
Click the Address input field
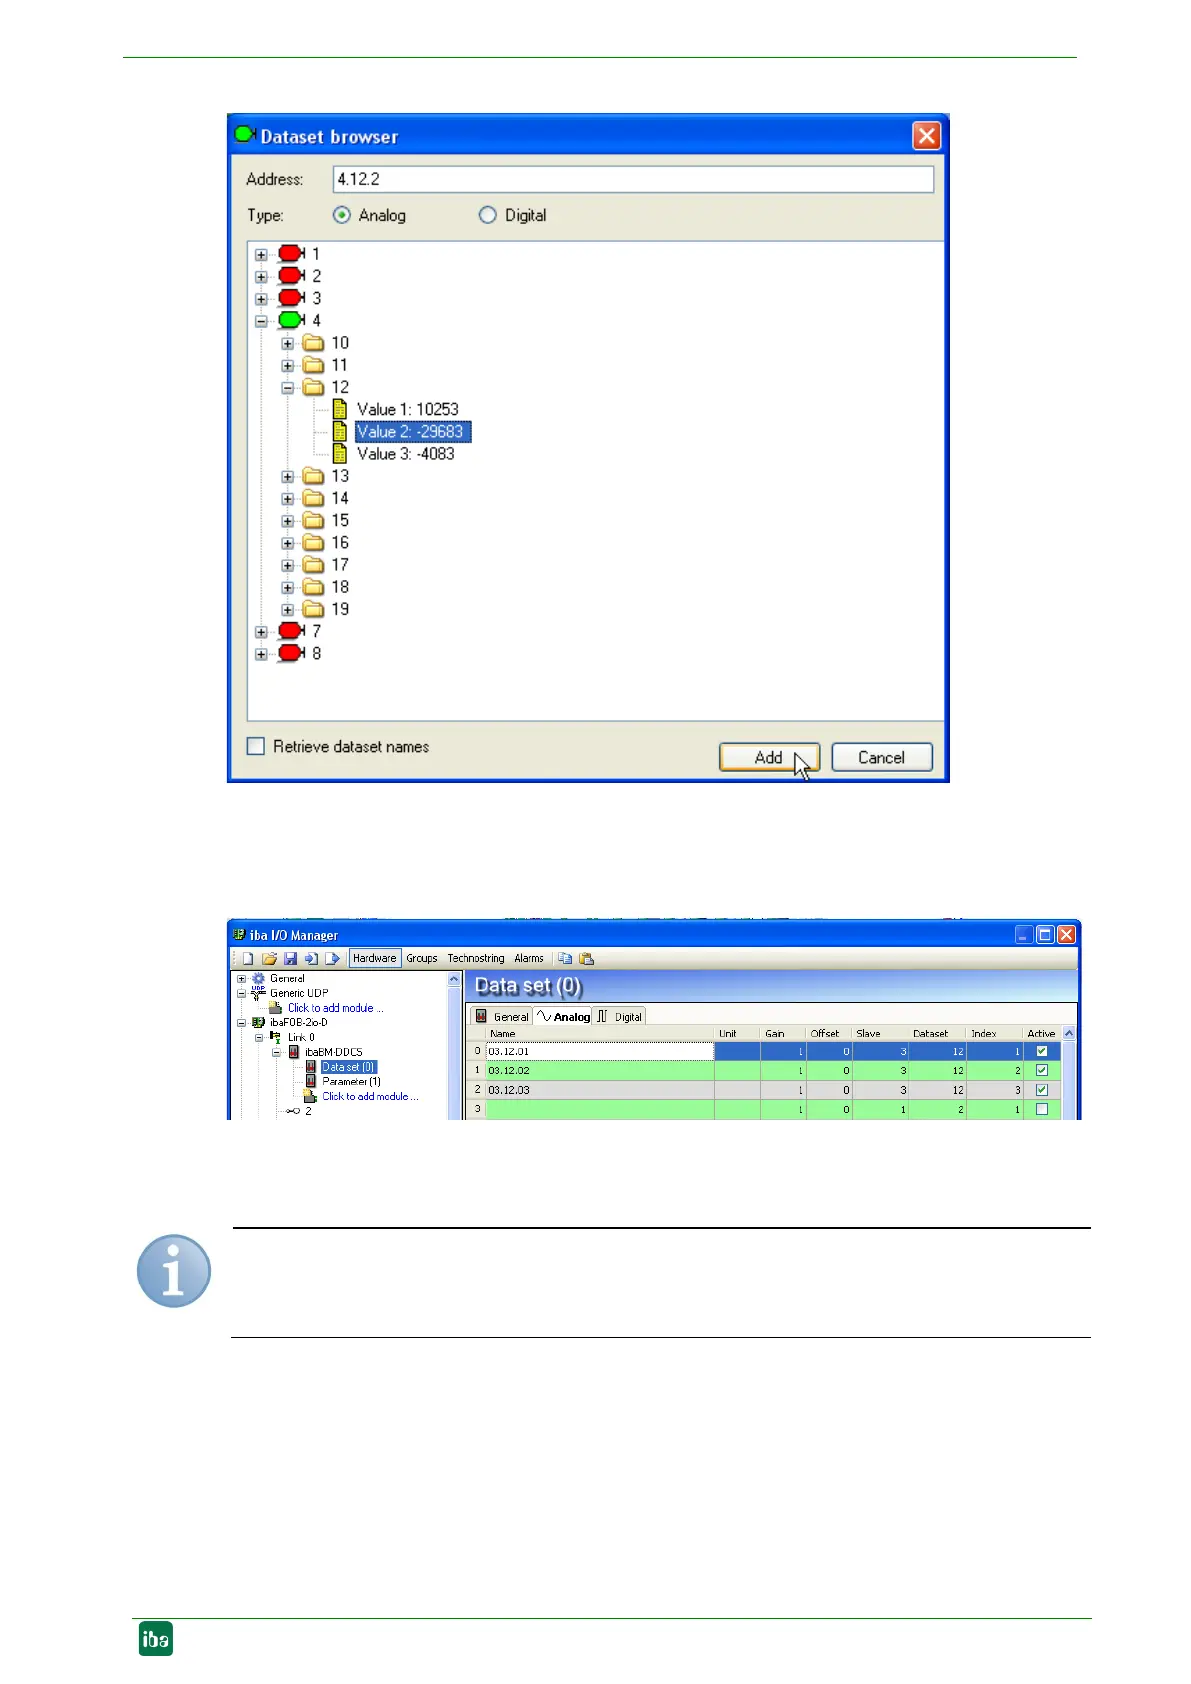click(633, 179)
